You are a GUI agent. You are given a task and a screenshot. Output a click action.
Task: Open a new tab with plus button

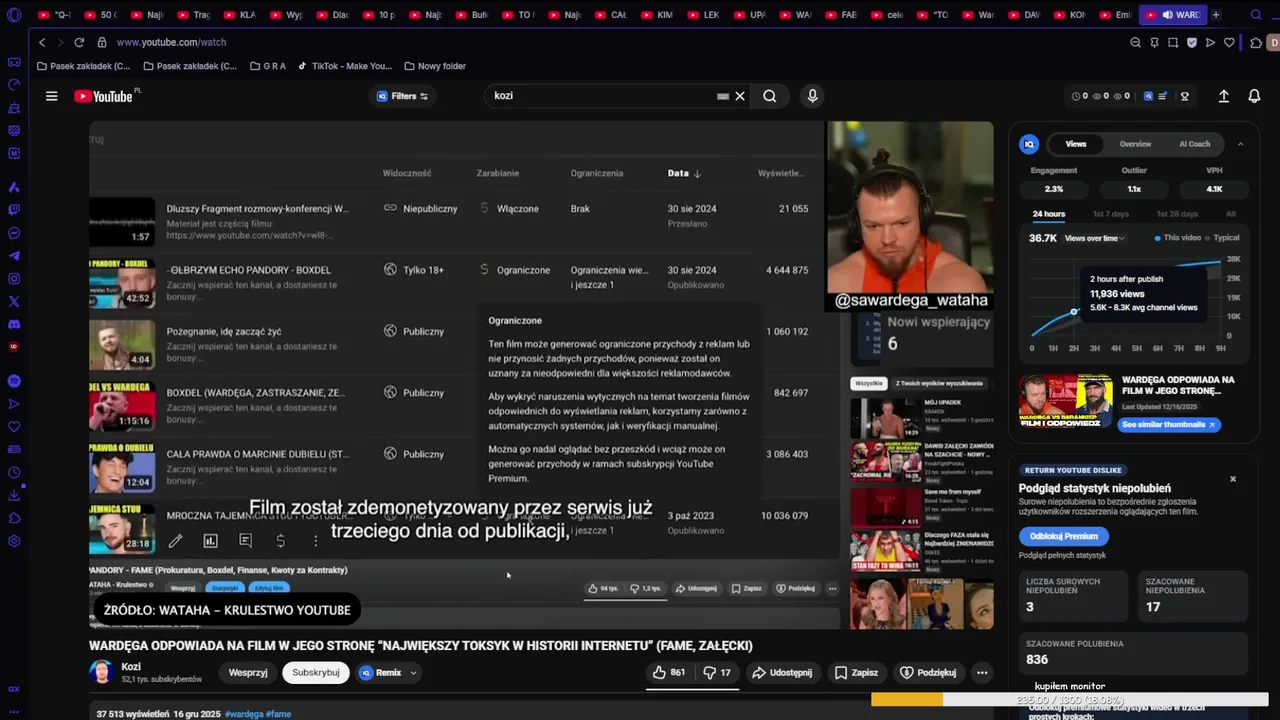tap(1216, 15)
